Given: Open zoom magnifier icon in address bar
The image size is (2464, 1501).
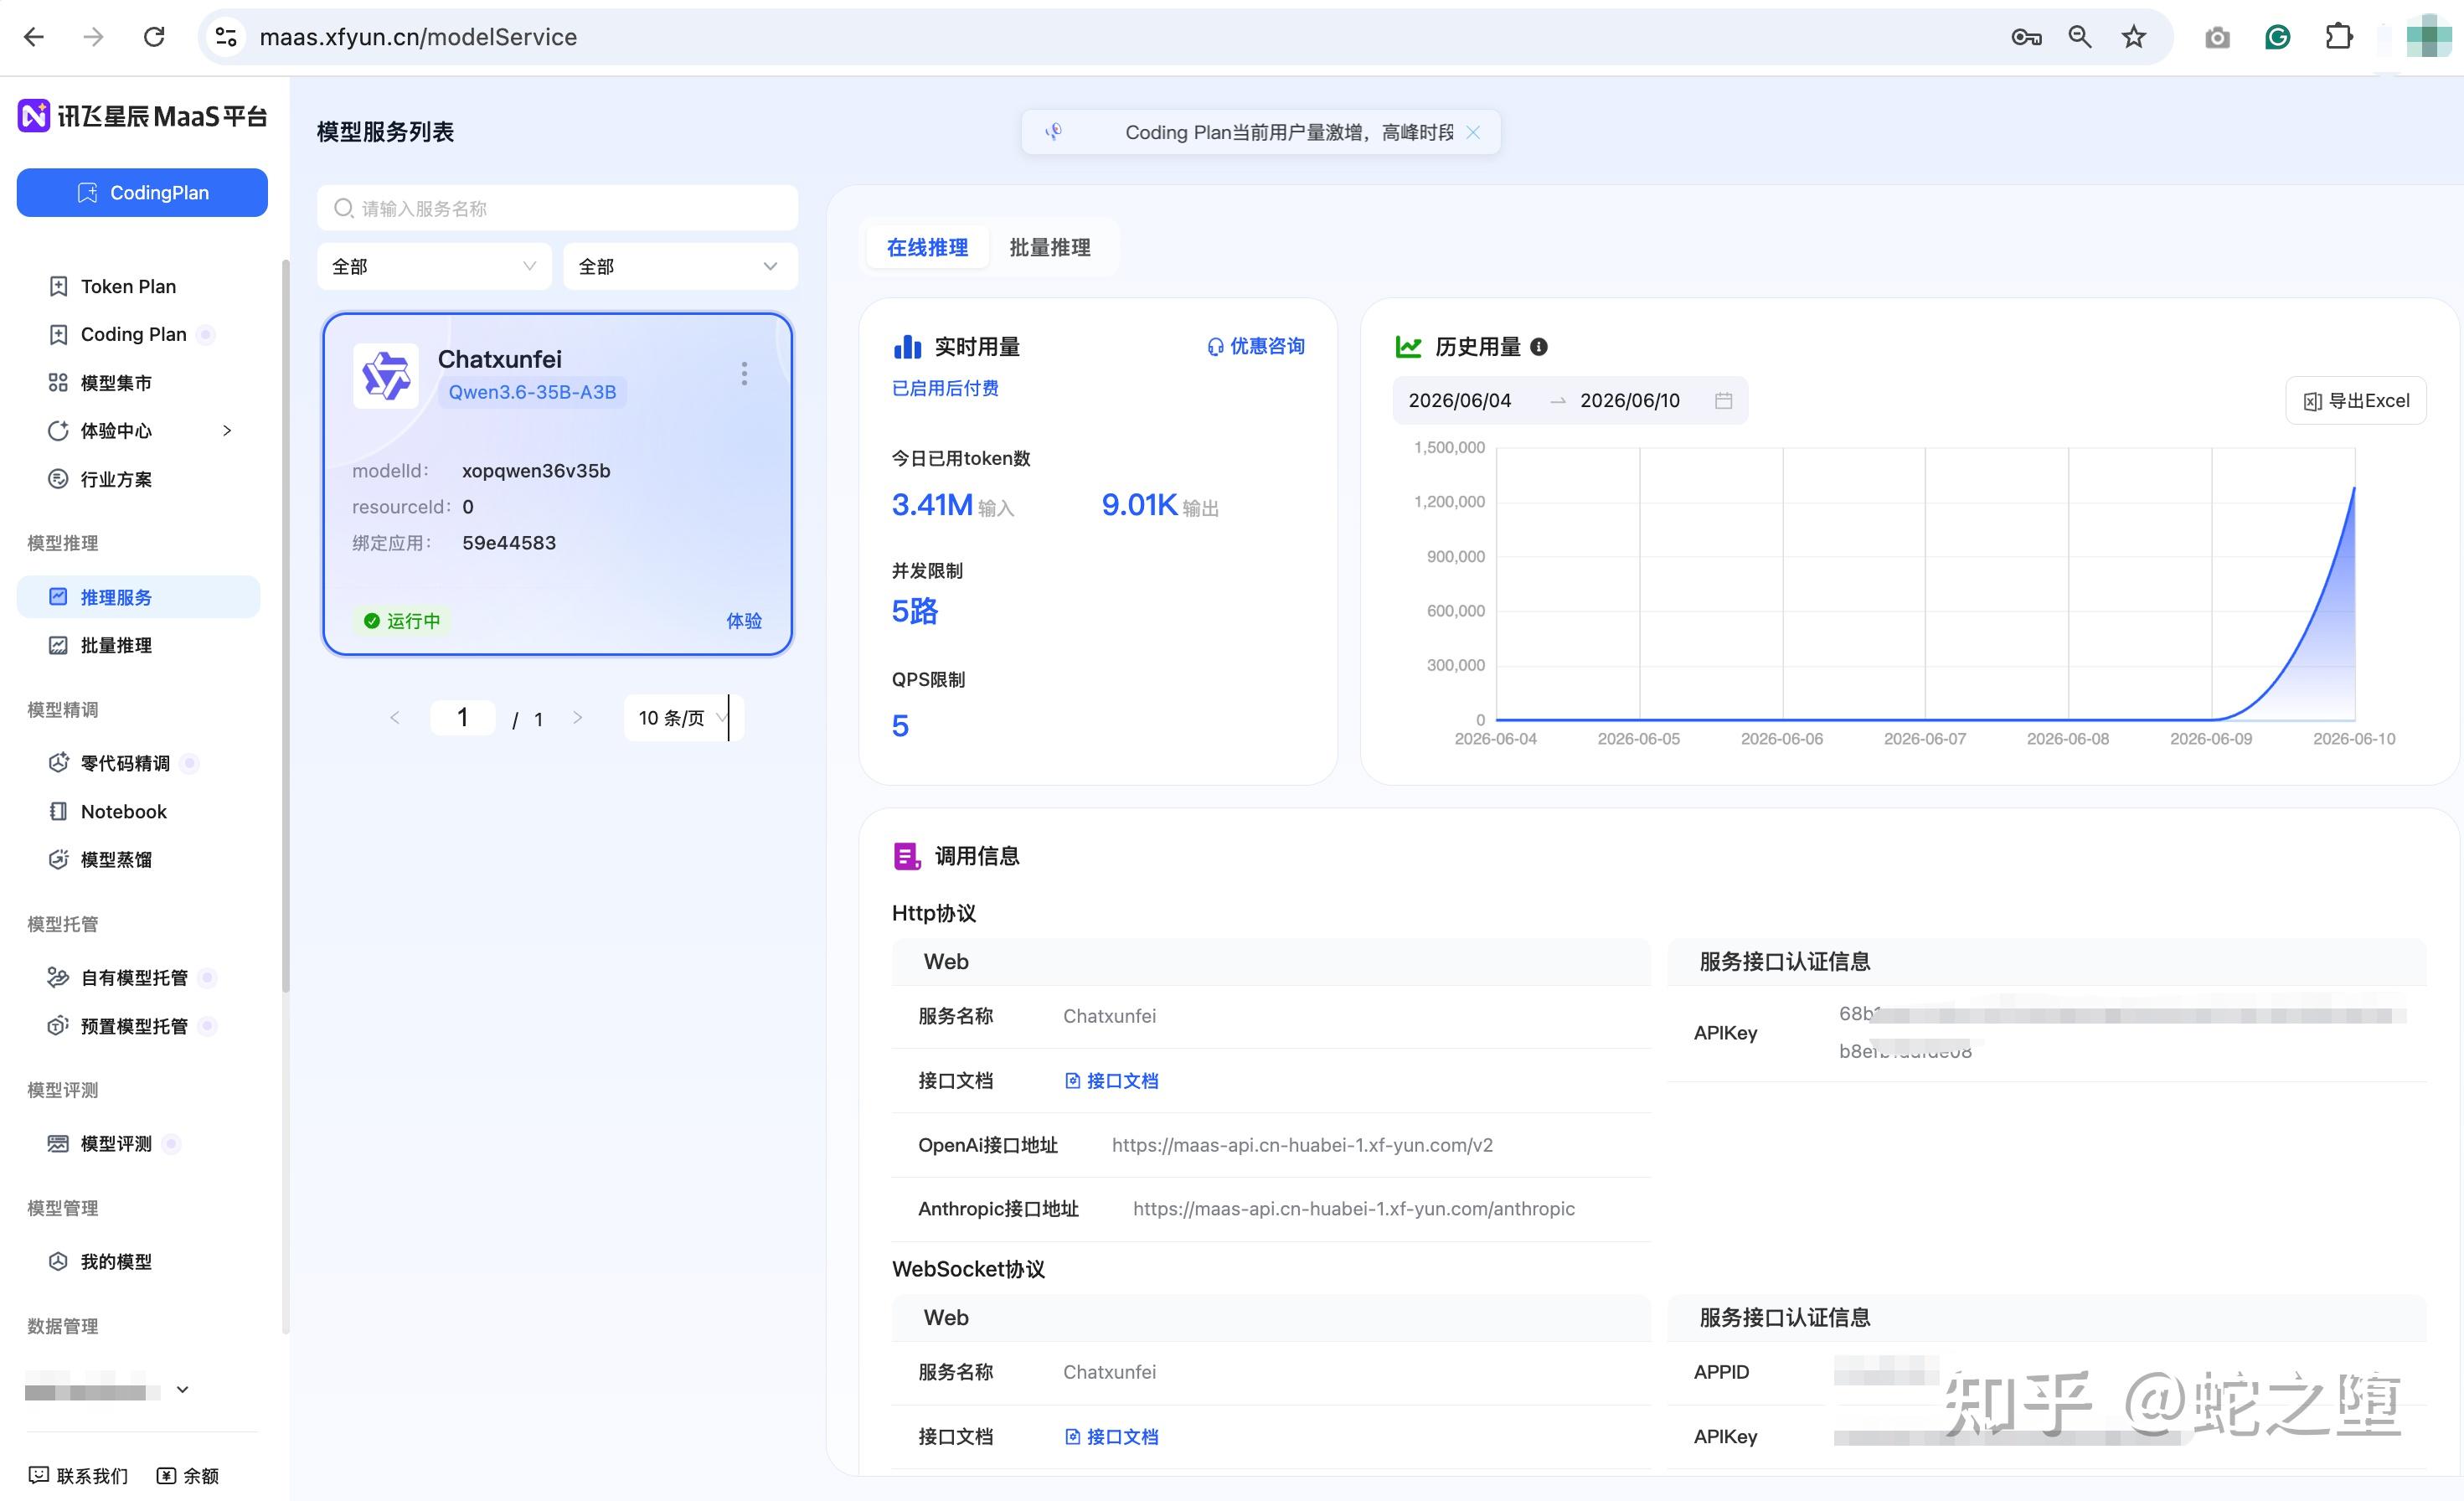Looking at the screenshot, I should (2080, 37).
